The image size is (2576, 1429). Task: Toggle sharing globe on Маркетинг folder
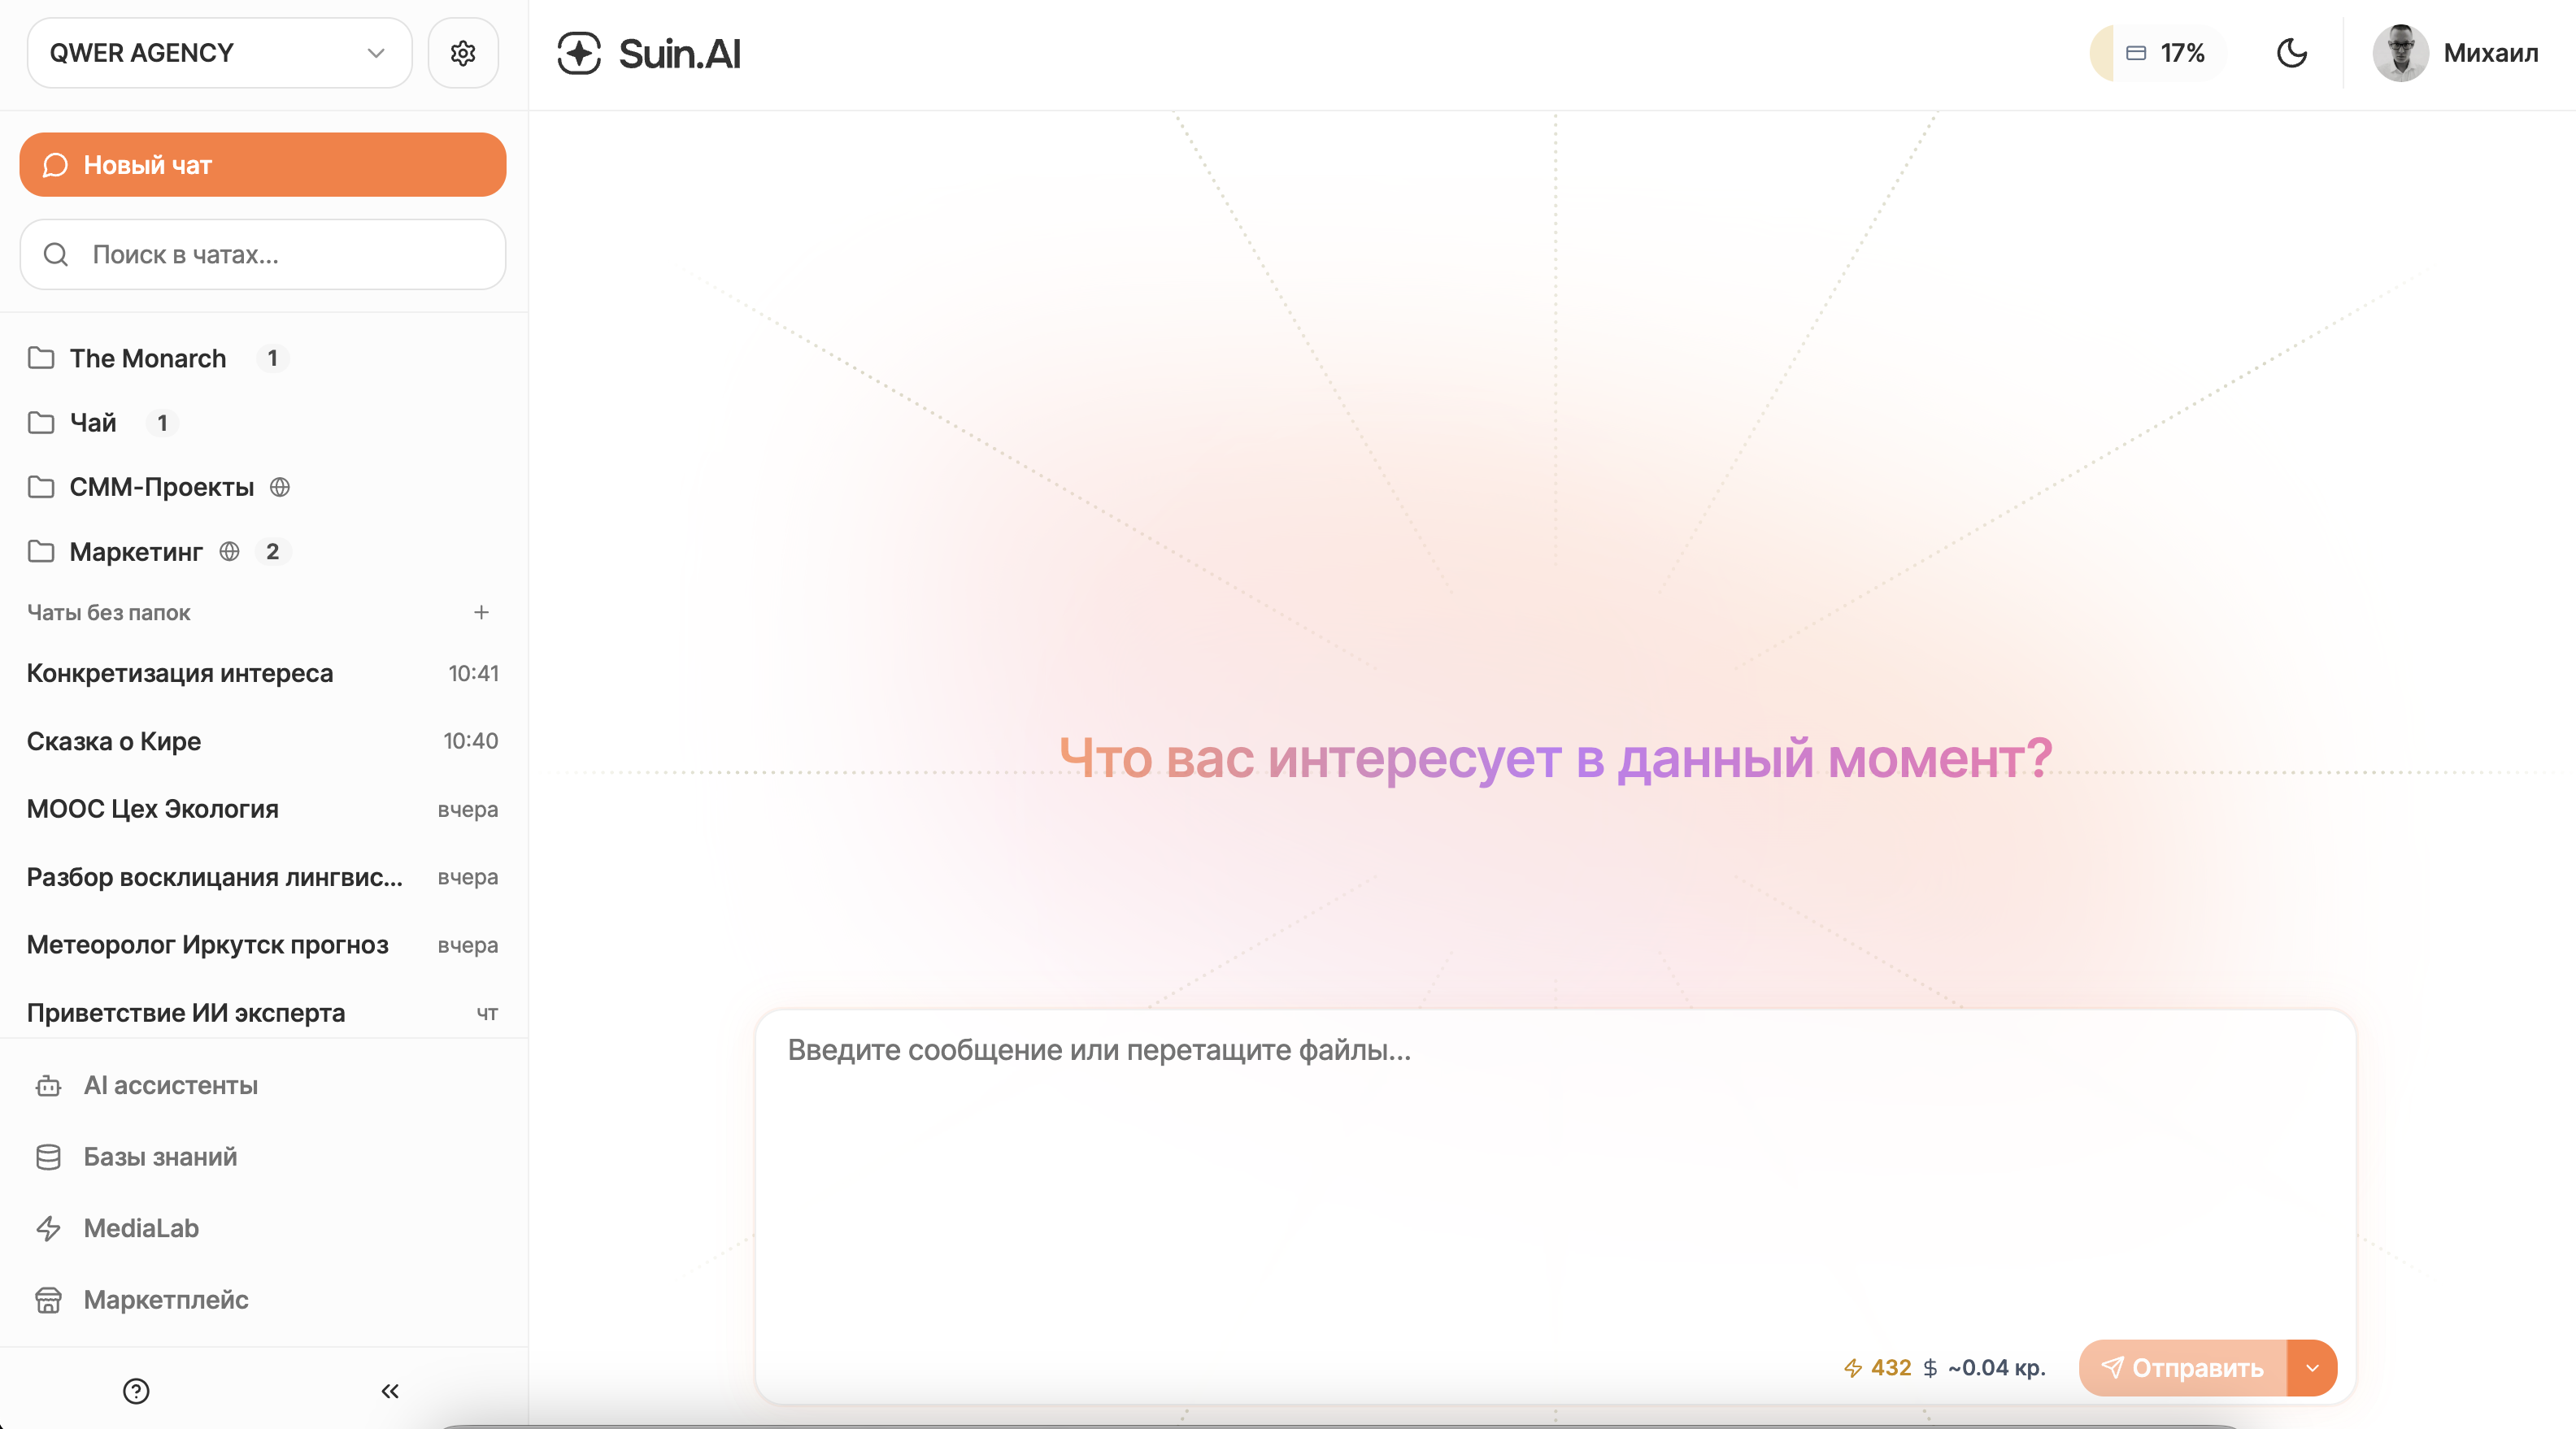tap(229, 551)
